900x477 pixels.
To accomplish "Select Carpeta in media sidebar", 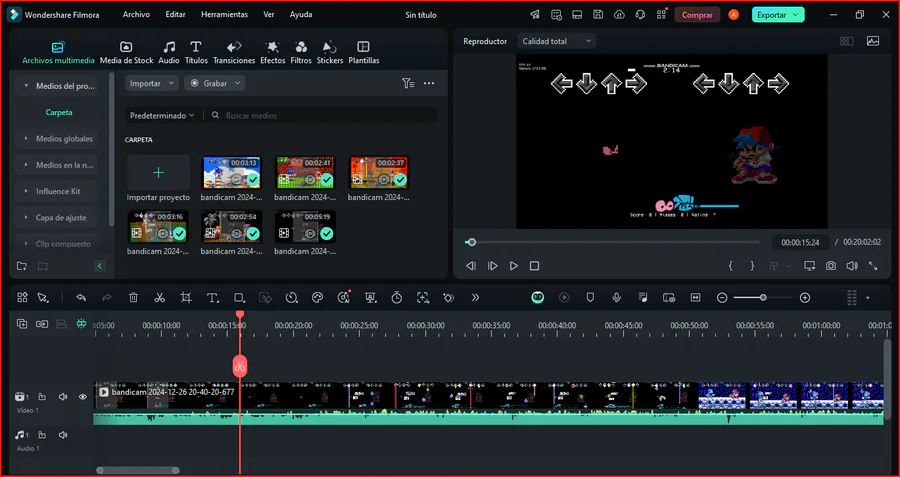I will click(x=59, y=113).
